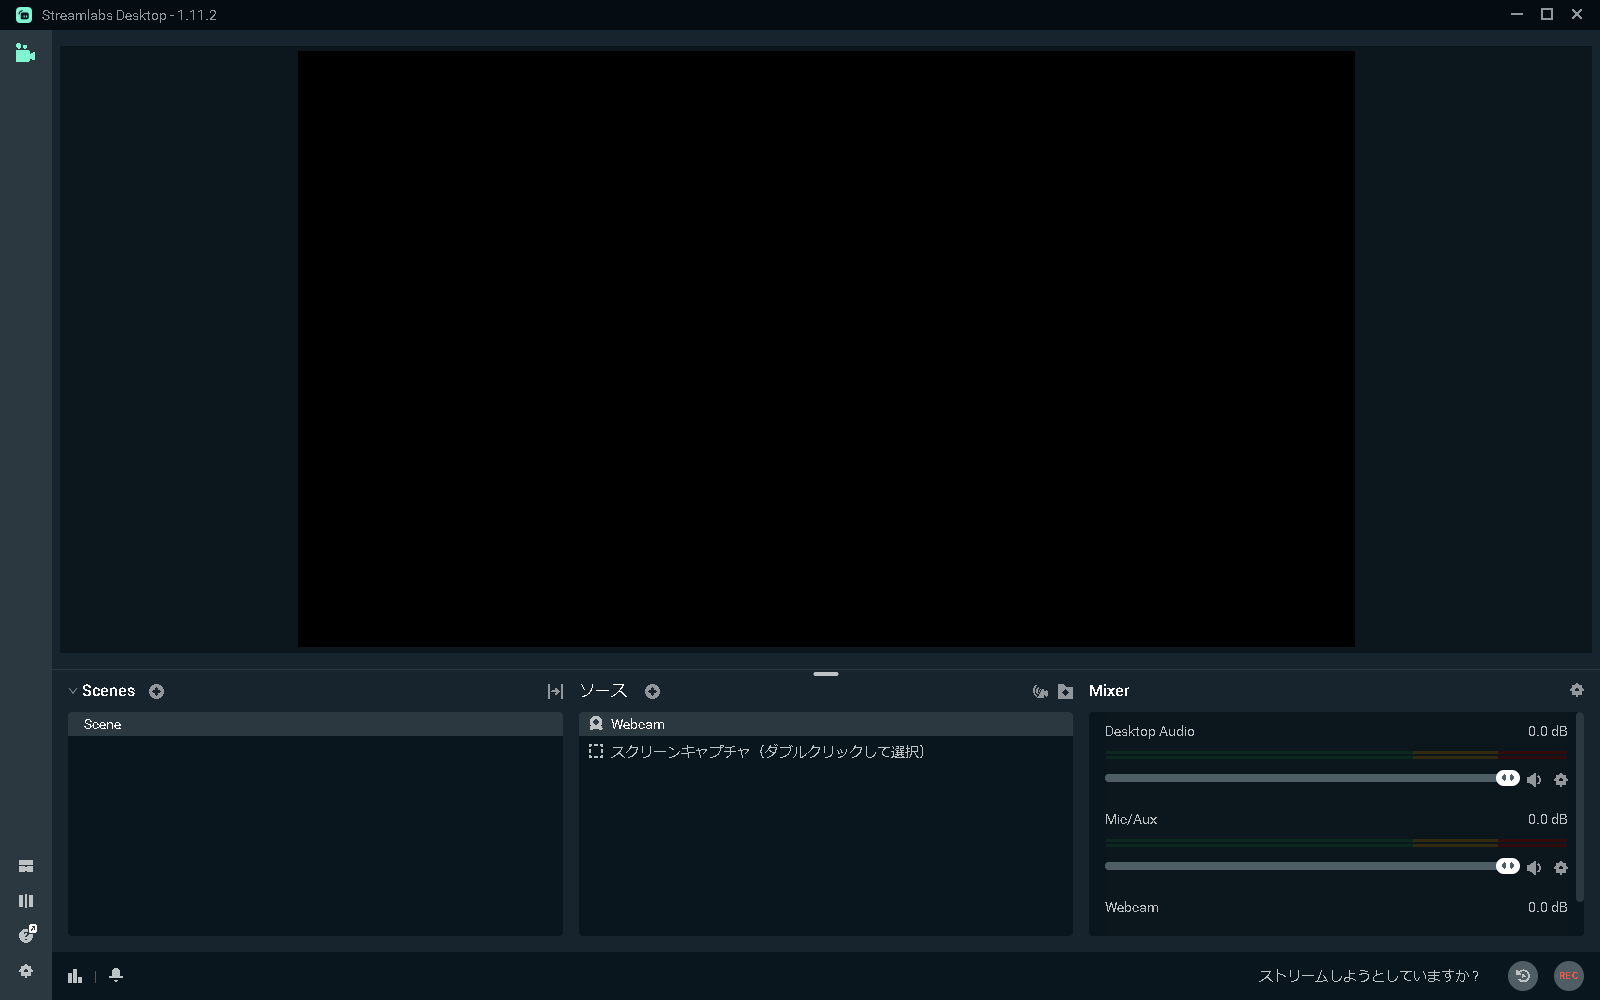Viewport: 1600px width, 1000px height.
Task: Open advanced audio settings gear for Desktop Audio
Action: coord(1561,779)
